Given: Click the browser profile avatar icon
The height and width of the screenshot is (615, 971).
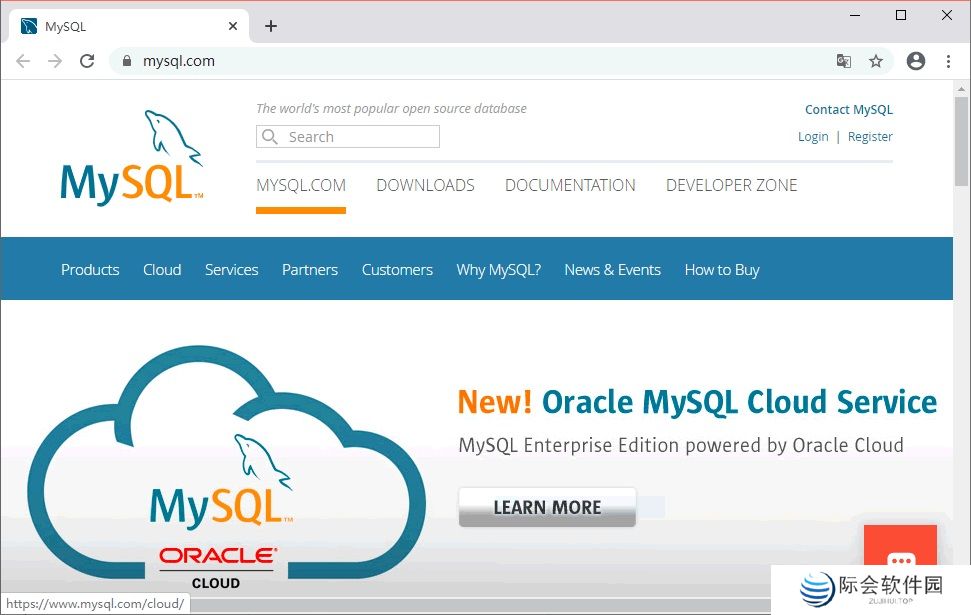Looking at the screenshot, I should point(916,61).
